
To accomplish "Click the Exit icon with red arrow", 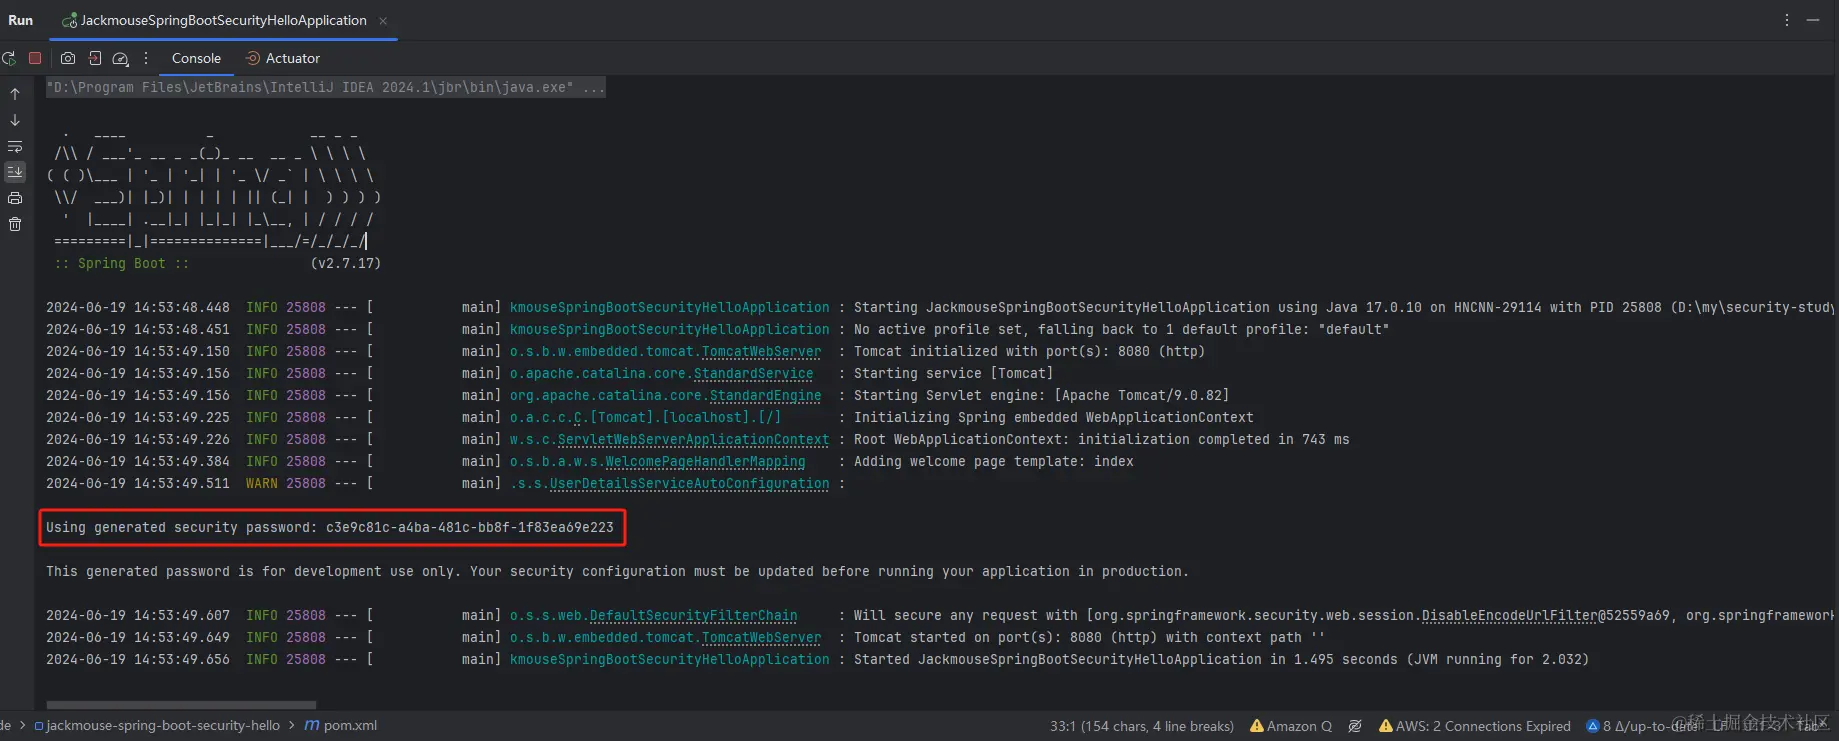I will (95, 58).
